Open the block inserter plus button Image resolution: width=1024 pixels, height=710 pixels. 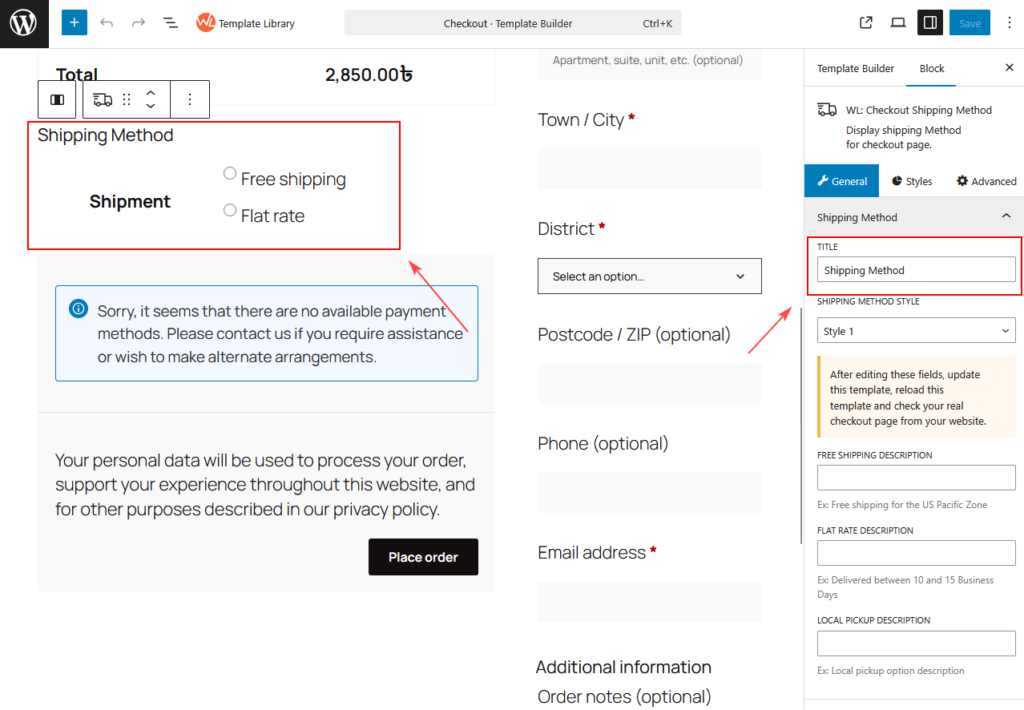tap(73, 22)
